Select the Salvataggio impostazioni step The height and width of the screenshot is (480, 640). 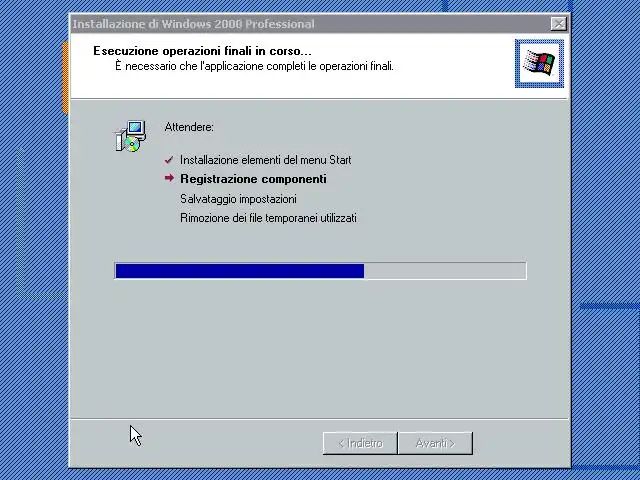click(238, 199)
